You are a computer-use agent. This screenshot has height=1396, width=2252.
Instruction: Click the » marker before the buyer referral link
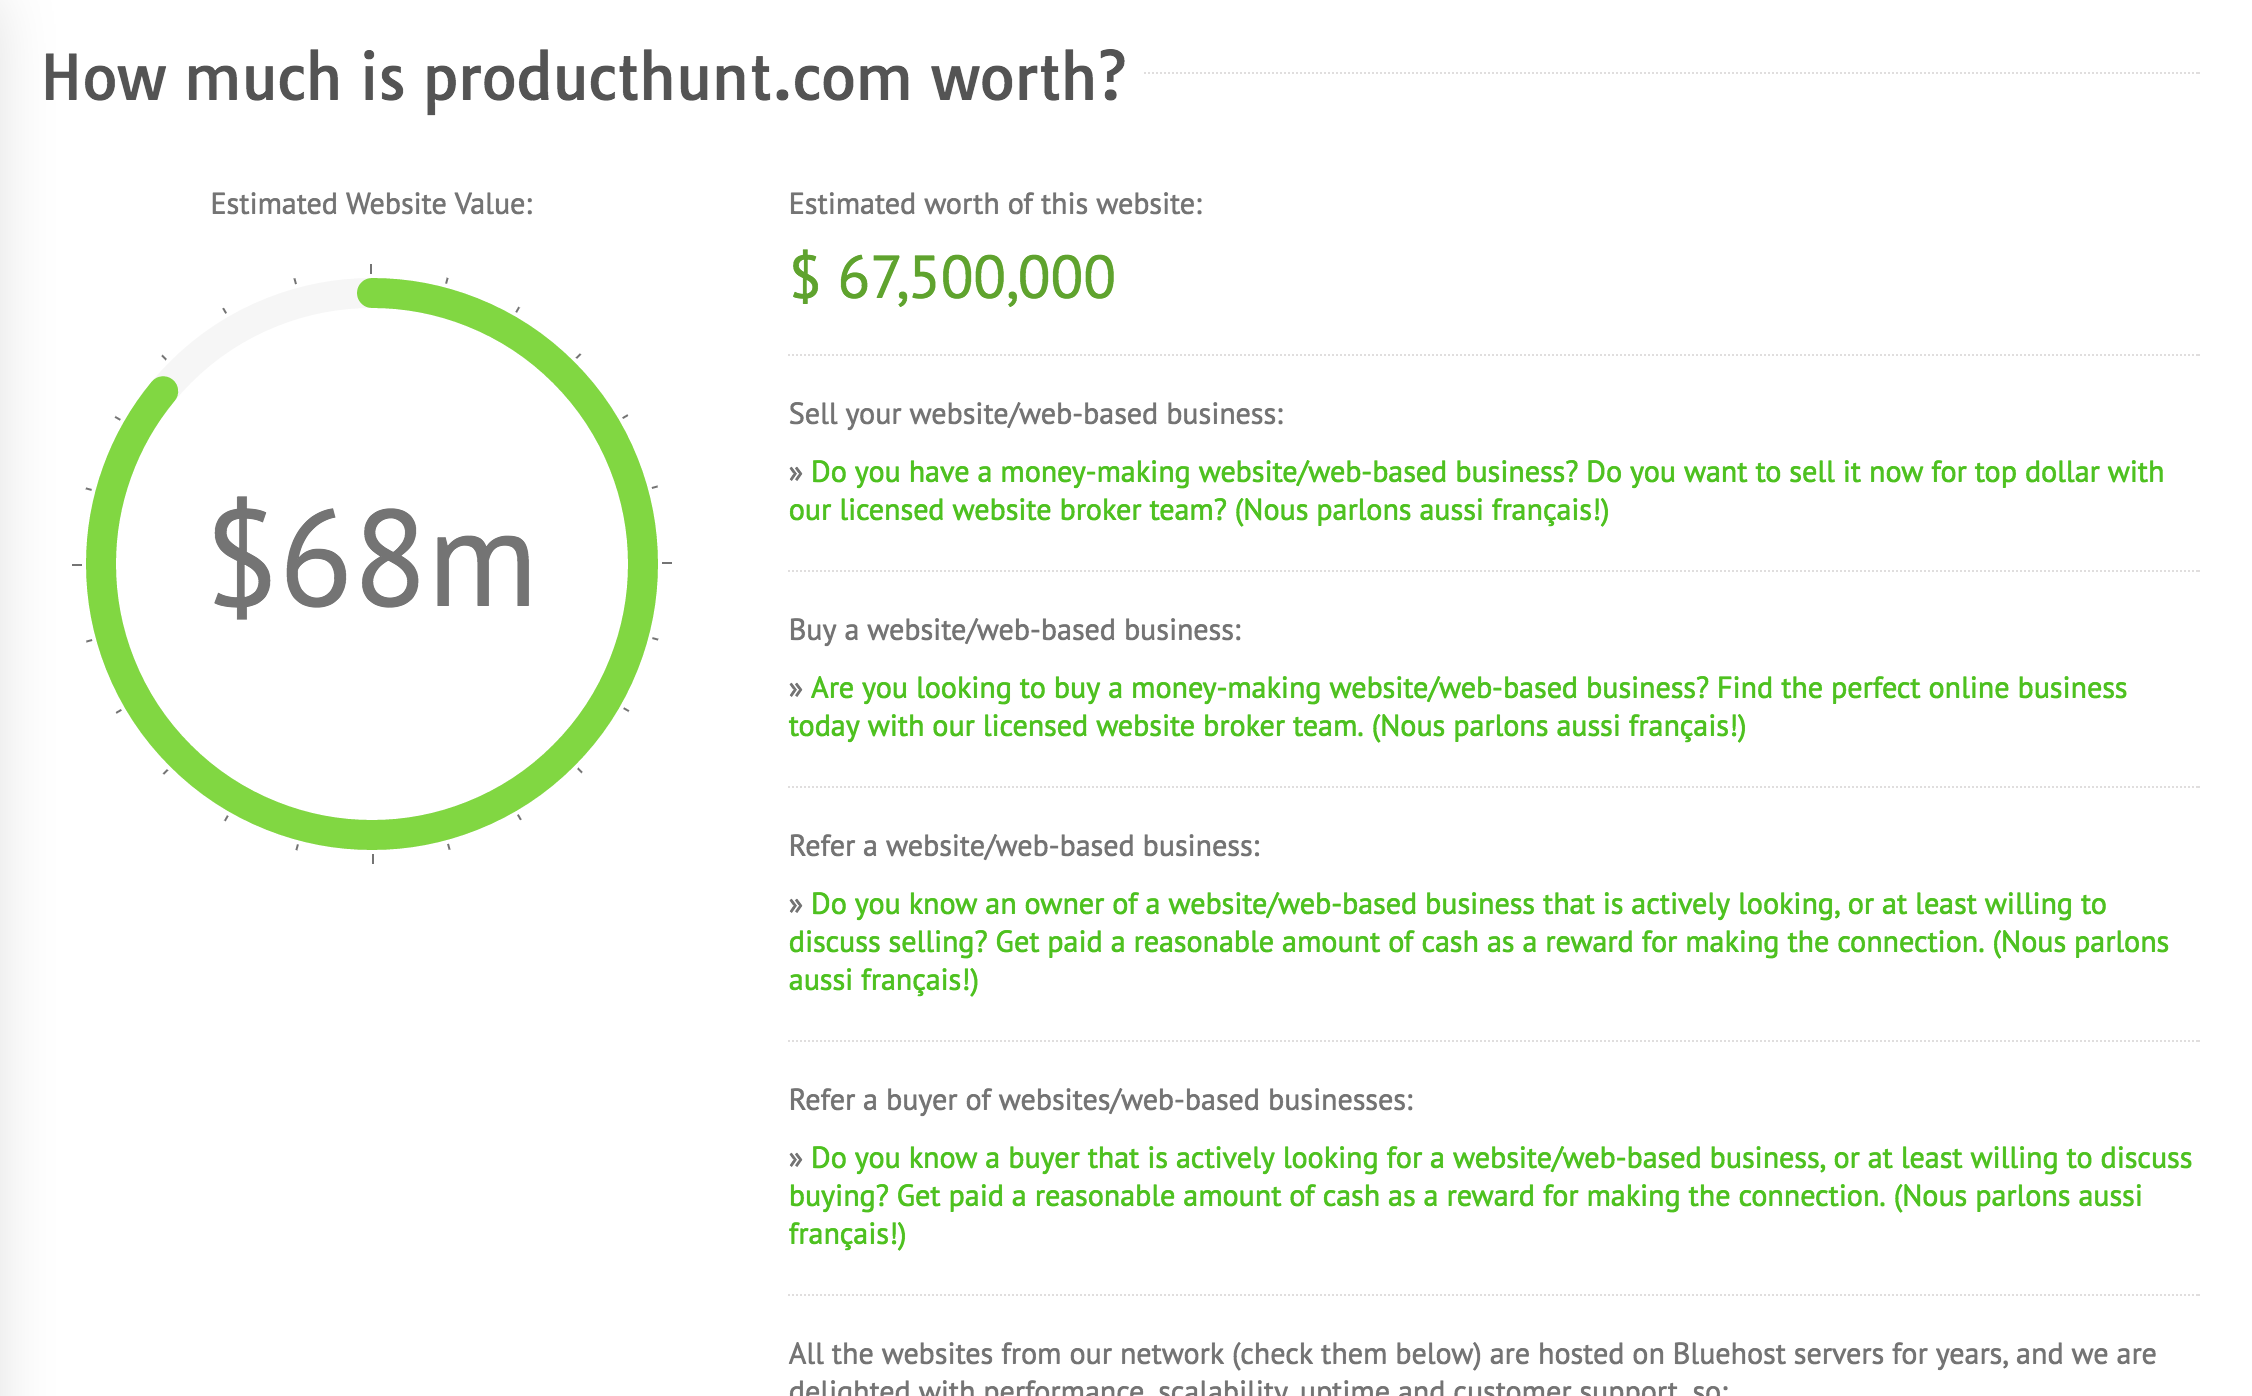[x=796, y=1159]
